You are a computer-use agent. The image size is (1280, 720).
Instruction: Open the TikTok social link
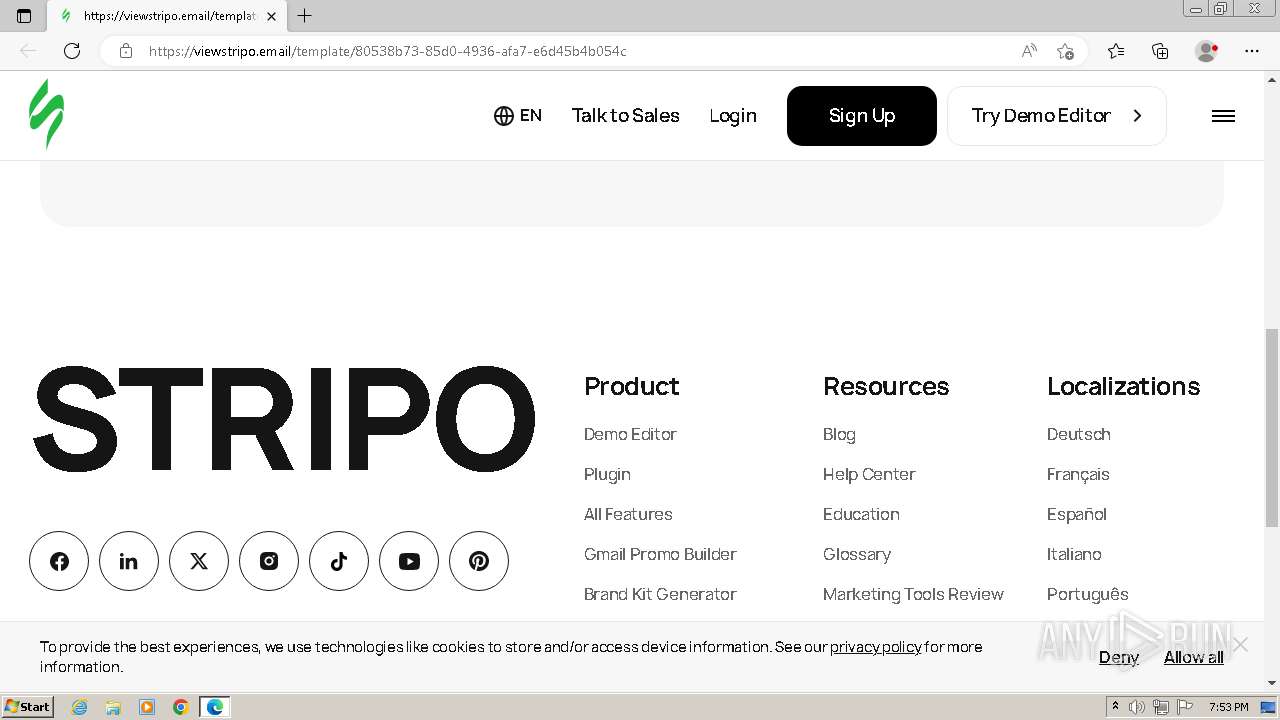[339, 561]
